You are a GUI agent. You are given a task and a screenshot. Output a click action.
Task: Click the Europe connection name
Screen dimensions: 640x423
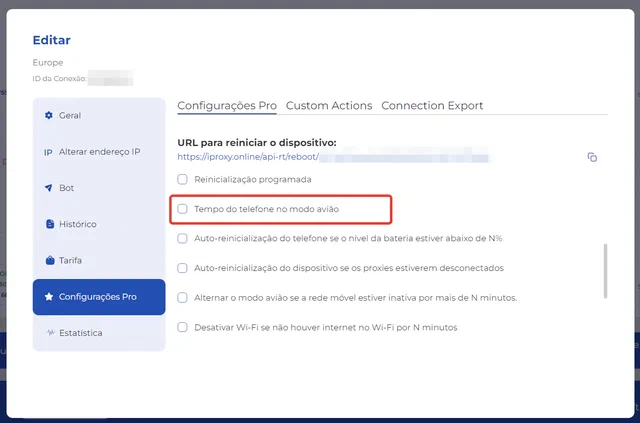pos(48,62)
